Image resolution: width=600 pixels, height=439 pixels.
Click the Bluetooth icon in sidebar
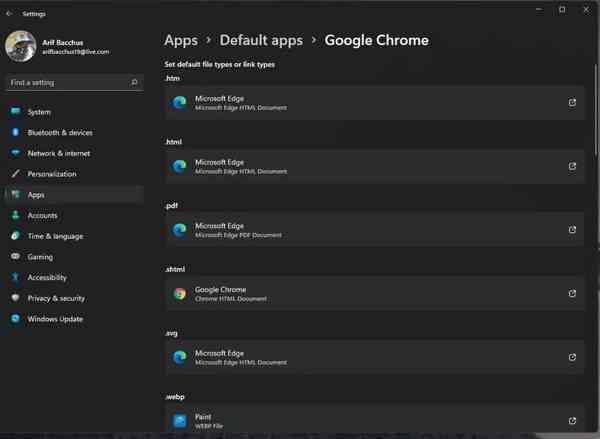[15, 132]
